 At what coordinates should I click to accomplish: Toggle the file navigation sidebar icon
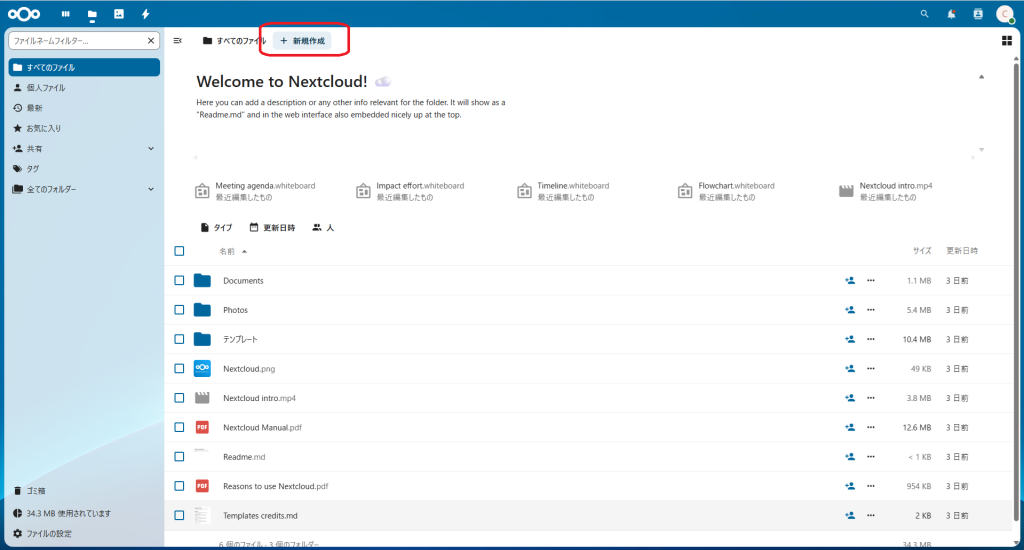(x=178, y=41)
